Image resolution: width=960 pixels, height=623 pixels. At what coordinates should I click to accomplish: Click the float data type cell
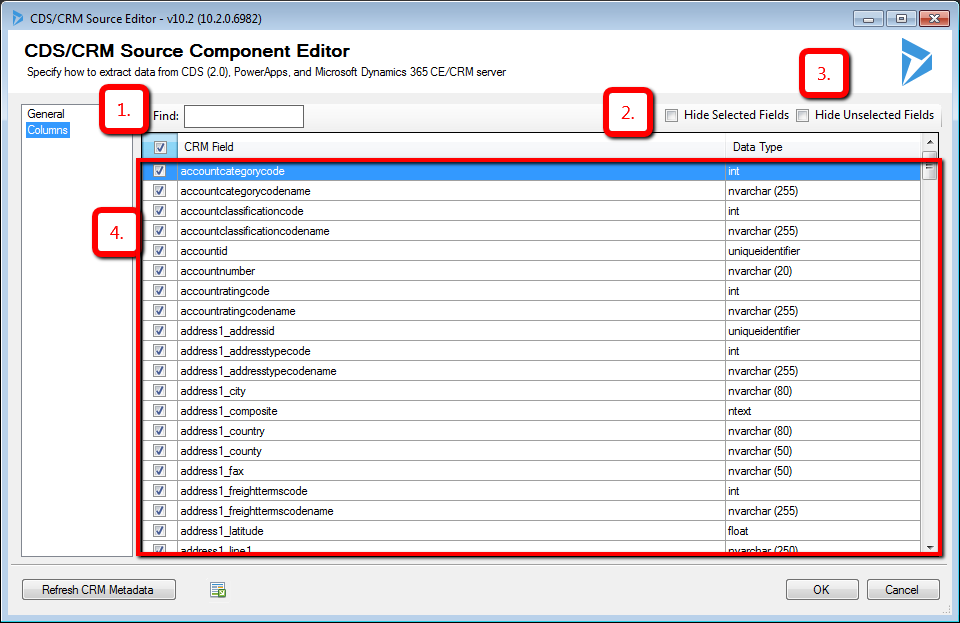[x=822, y=531]
